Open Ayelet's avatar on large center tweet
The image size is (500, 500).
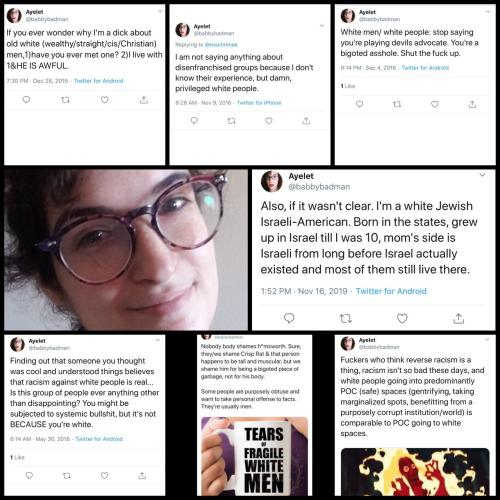[x=272, y=181]
